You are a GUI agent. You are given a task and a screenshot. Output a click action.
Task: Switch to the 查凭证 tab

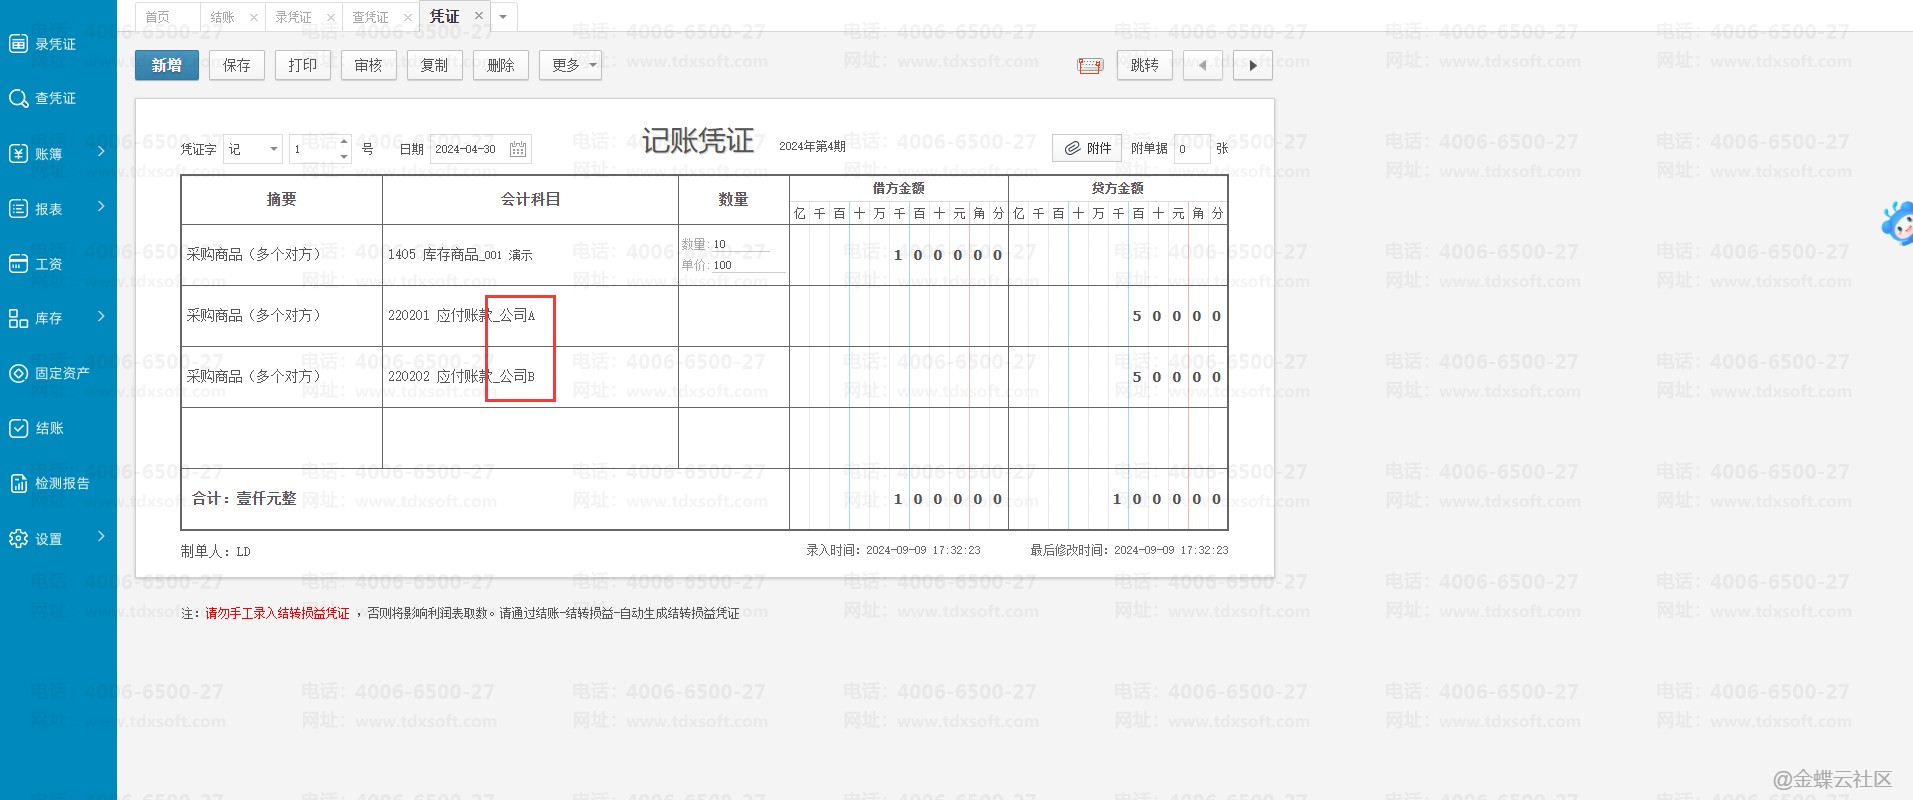tap(370, 17)
